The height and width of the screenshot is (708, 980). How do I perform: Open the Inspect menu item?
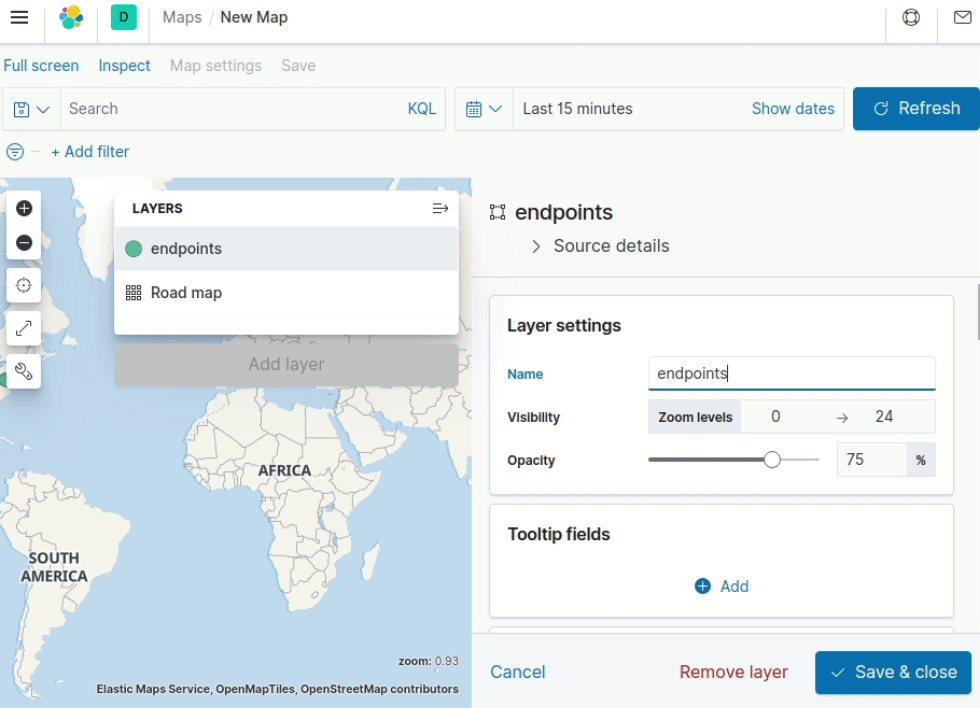(x=124, y=66)
